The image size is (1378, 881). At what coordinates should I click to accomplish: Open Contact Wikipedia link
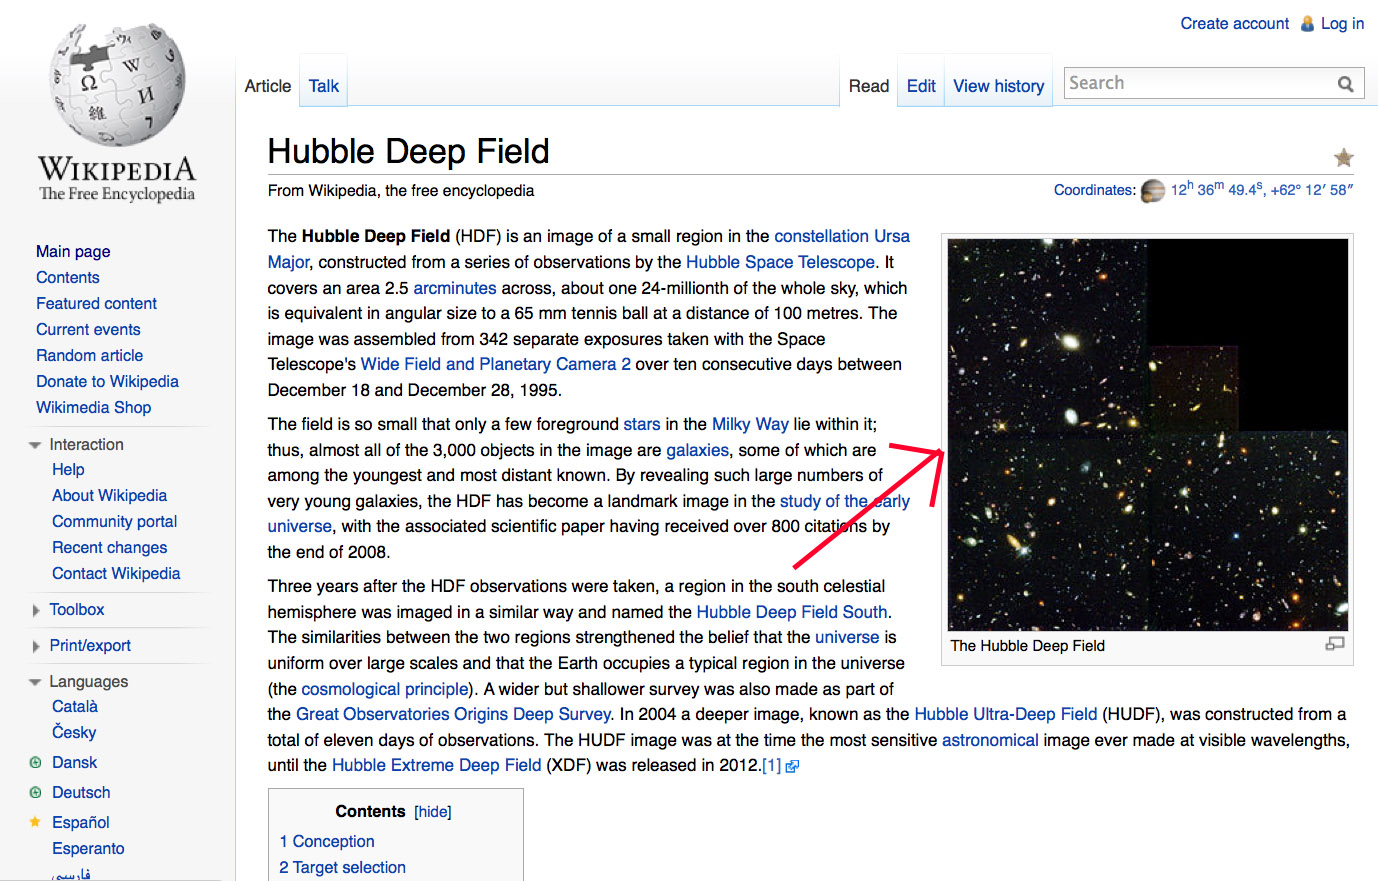116,573
